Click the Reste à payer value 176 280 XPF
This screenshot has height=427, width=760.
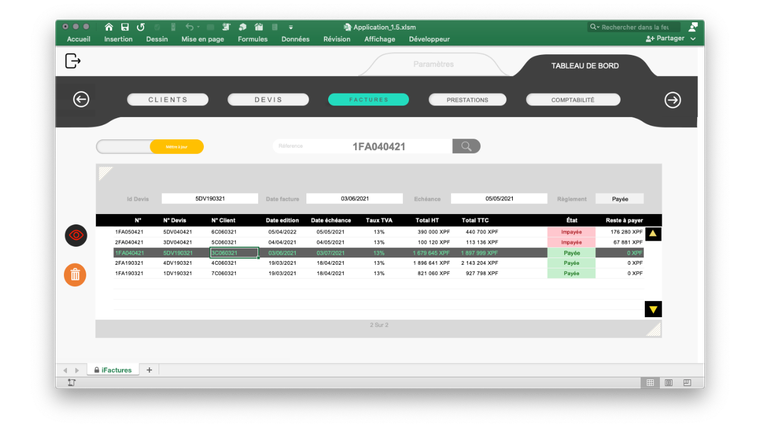coord(626,232)
